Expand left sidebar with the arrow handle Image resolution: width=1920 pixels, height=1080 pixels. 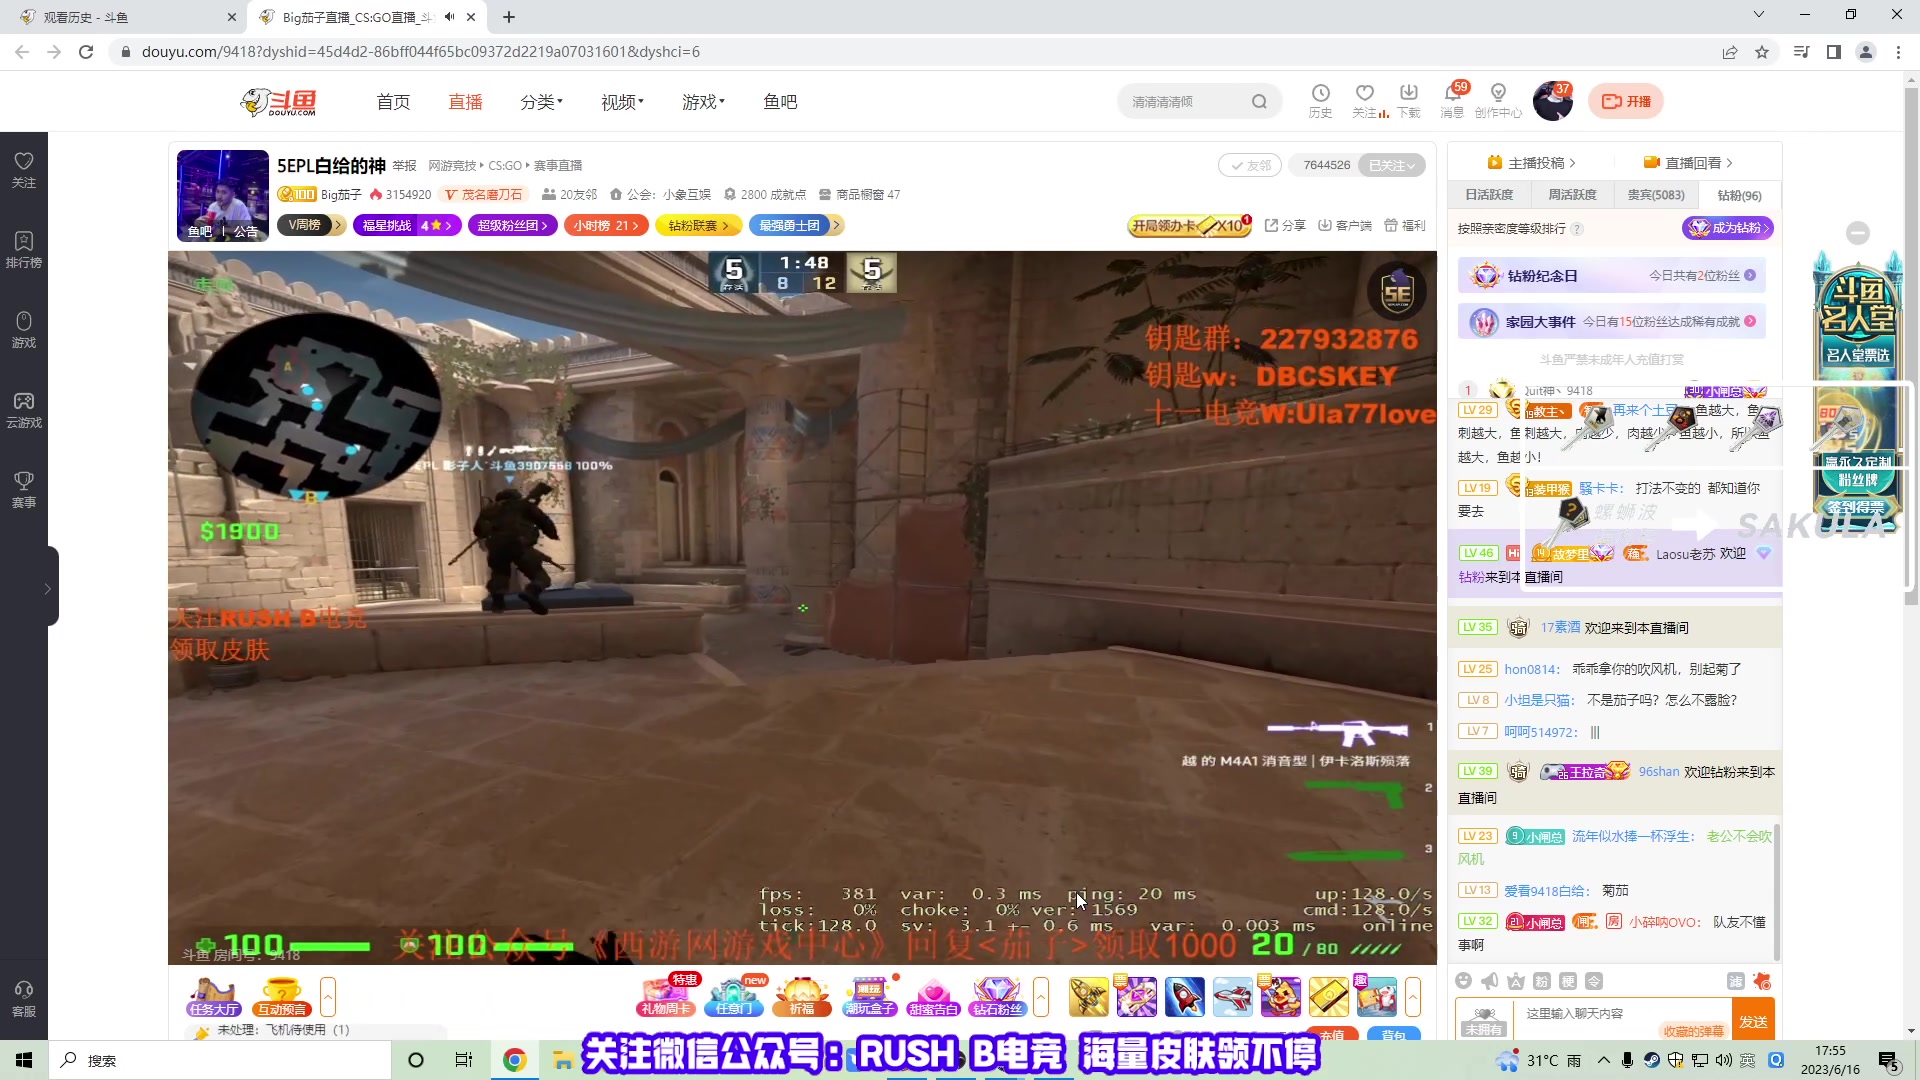[x=47, y=587]
